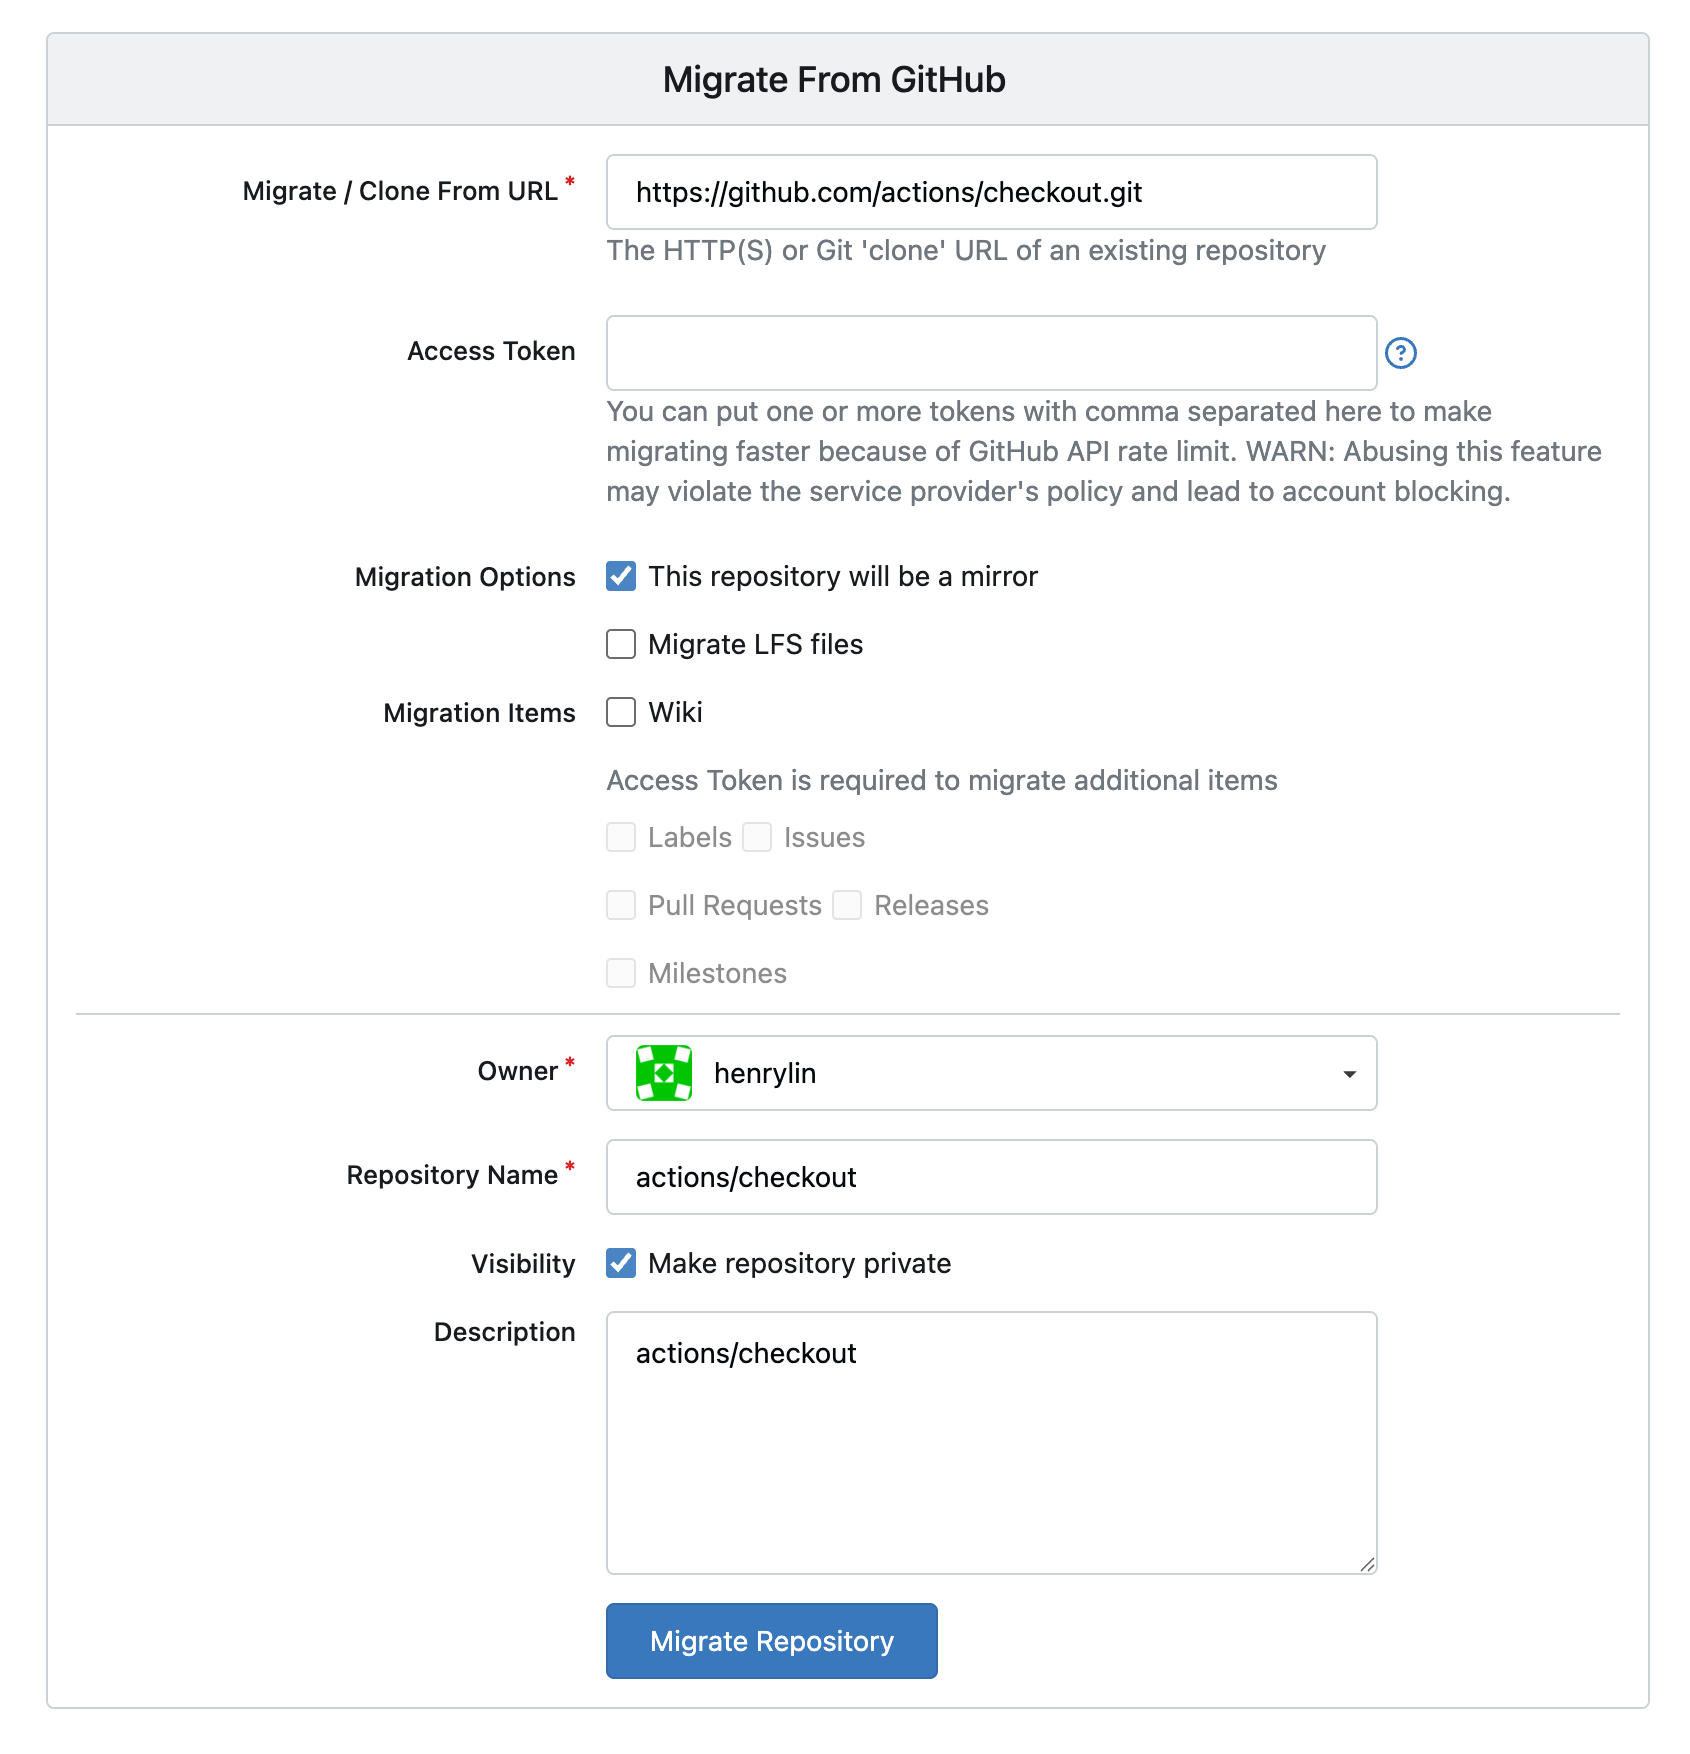Uncheck 'This repository will be a mirror'
Viewport: 1690px width, 1754px height.
click(621, 576)
